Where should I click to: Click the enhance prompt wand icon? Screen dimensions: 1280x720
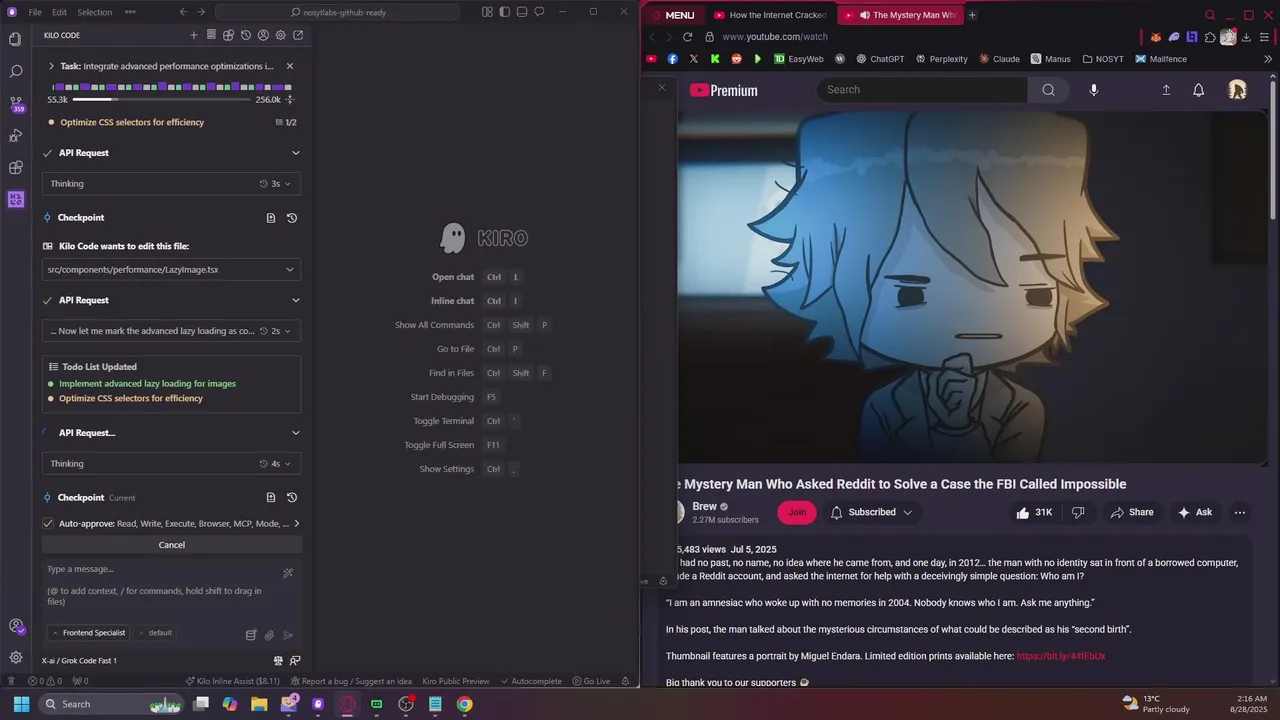[x=288, y=573]
